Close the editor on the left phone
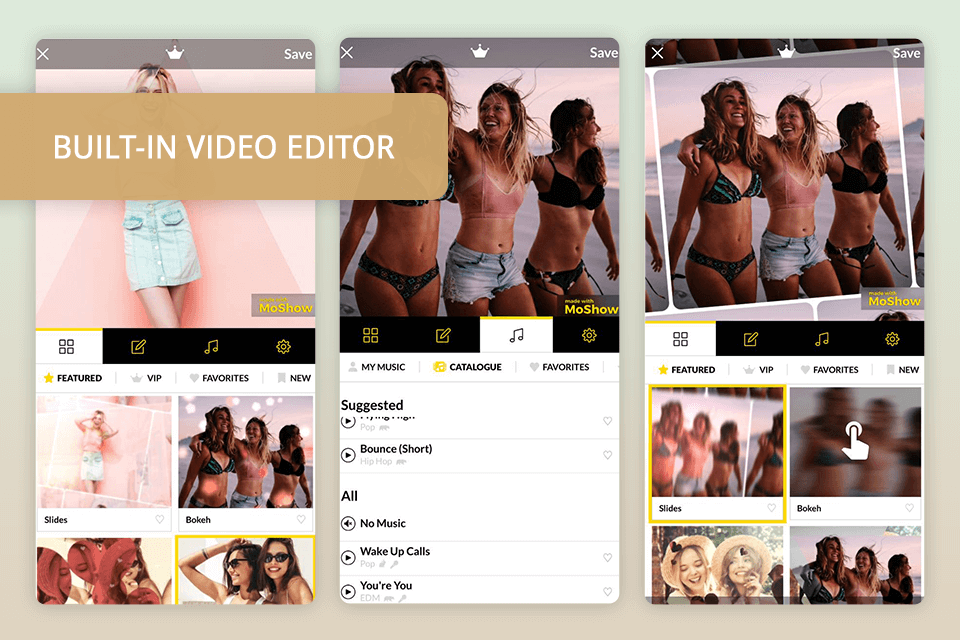 (43, 54)
